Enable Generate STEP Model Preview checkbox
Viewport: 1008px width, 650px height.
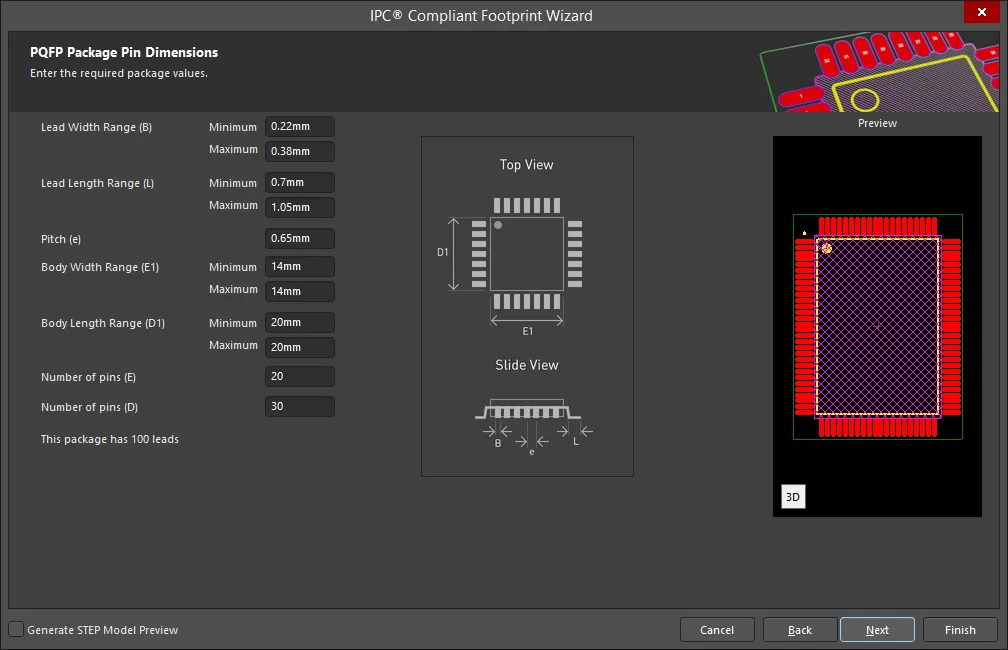16,629
